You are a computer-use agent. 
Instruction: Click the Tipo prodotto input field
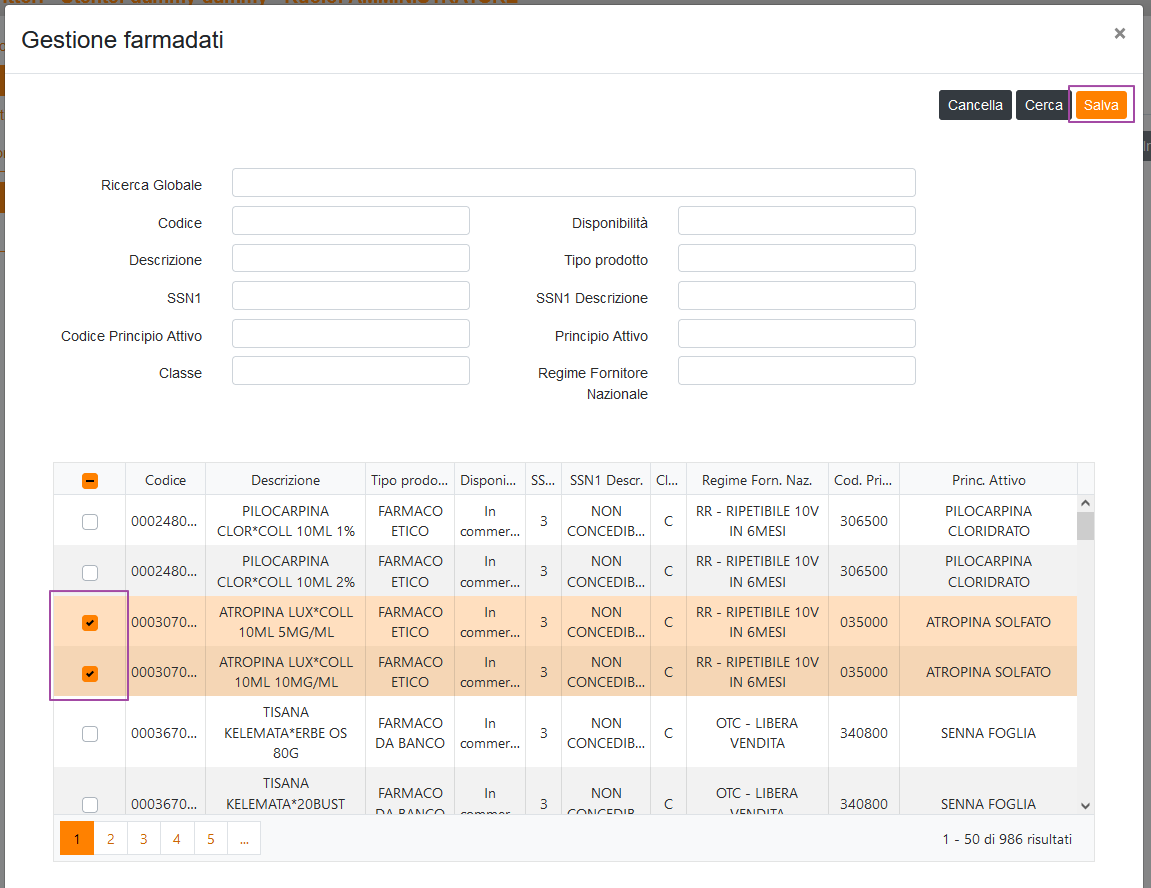(x=796, y=258)
